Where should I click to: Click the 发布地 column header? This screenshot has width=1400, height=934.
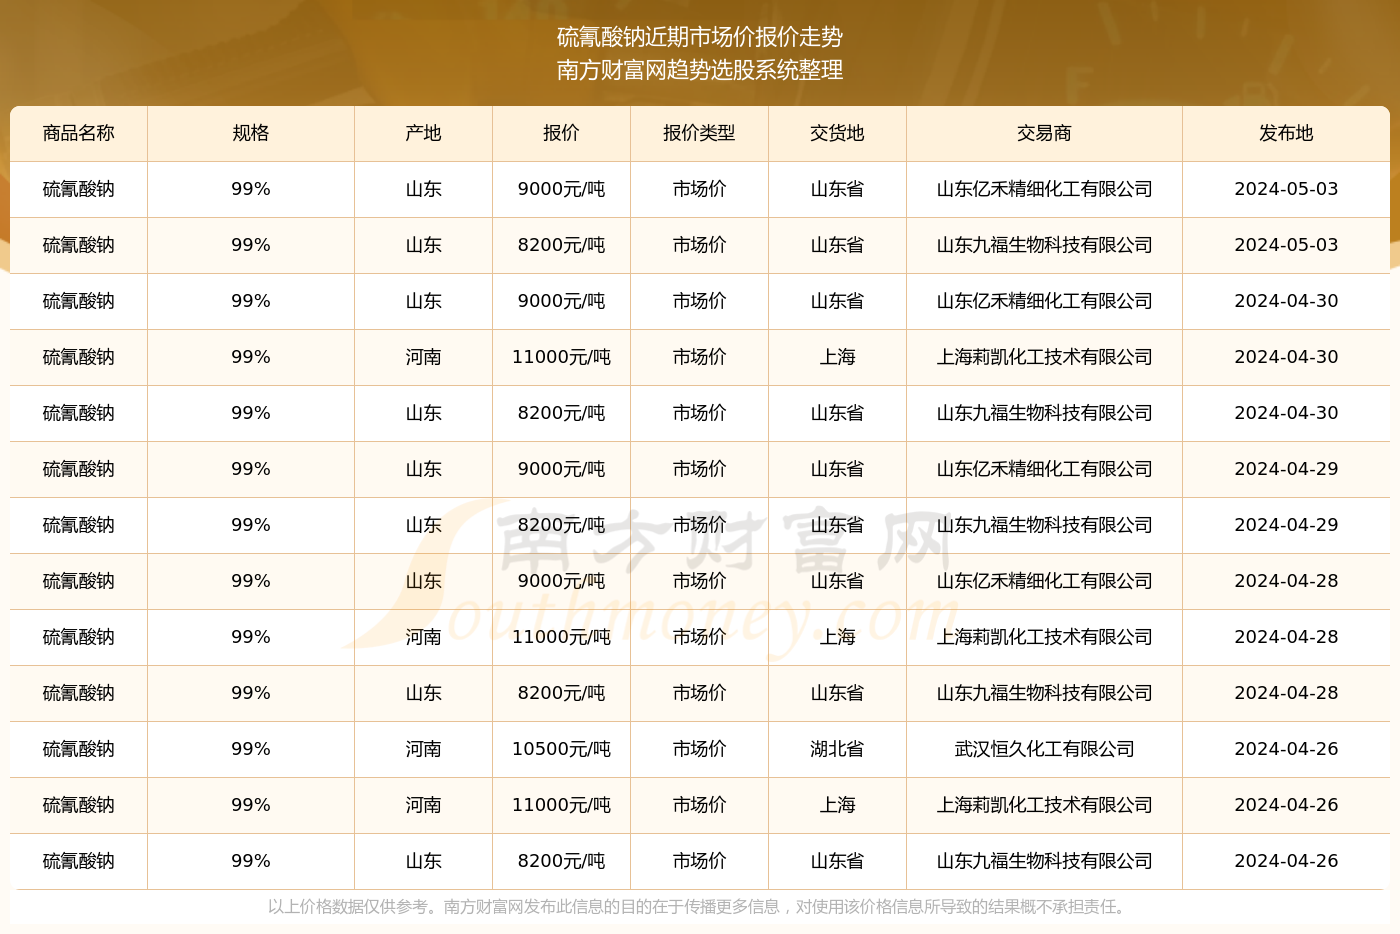coord(1287,133)
